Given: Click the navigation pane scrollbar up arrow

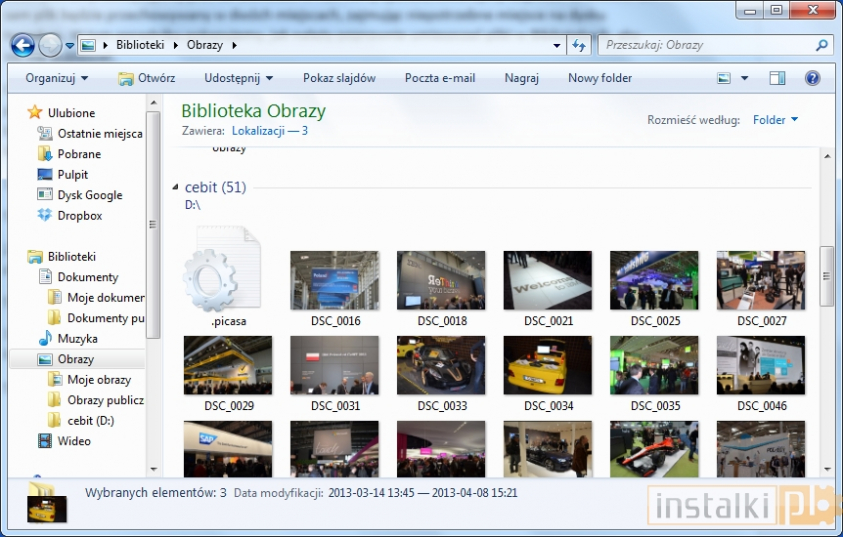Looking at the screenshot, I should point(154,103).
